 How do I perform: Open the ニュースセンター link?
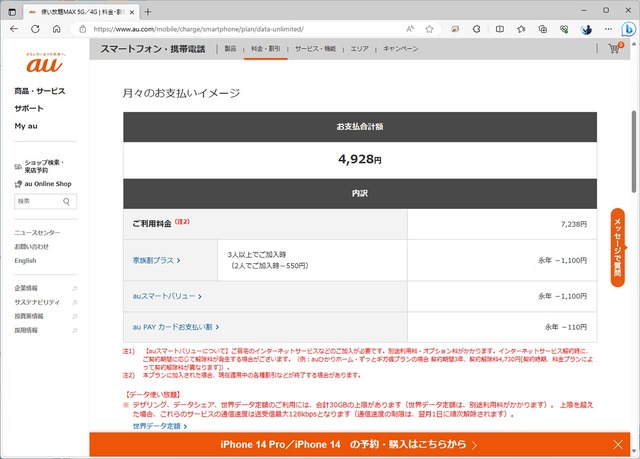[x=37, y=233]
